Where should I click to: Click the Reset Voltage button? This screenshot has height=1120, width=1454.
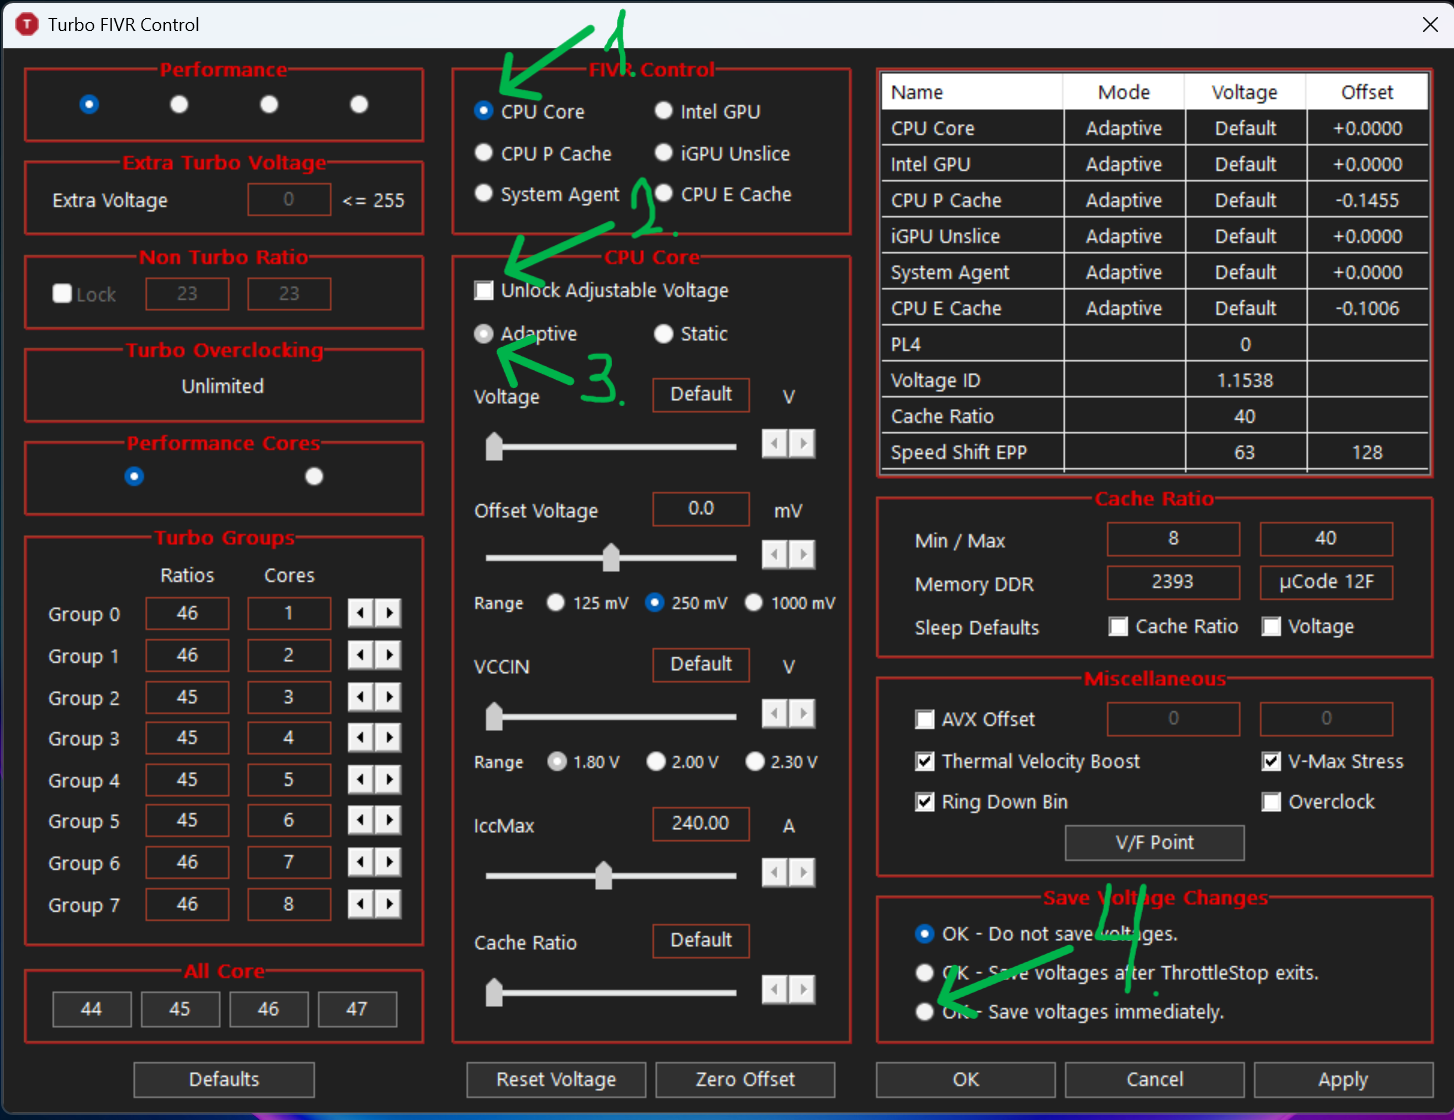tap(556, 1080)
